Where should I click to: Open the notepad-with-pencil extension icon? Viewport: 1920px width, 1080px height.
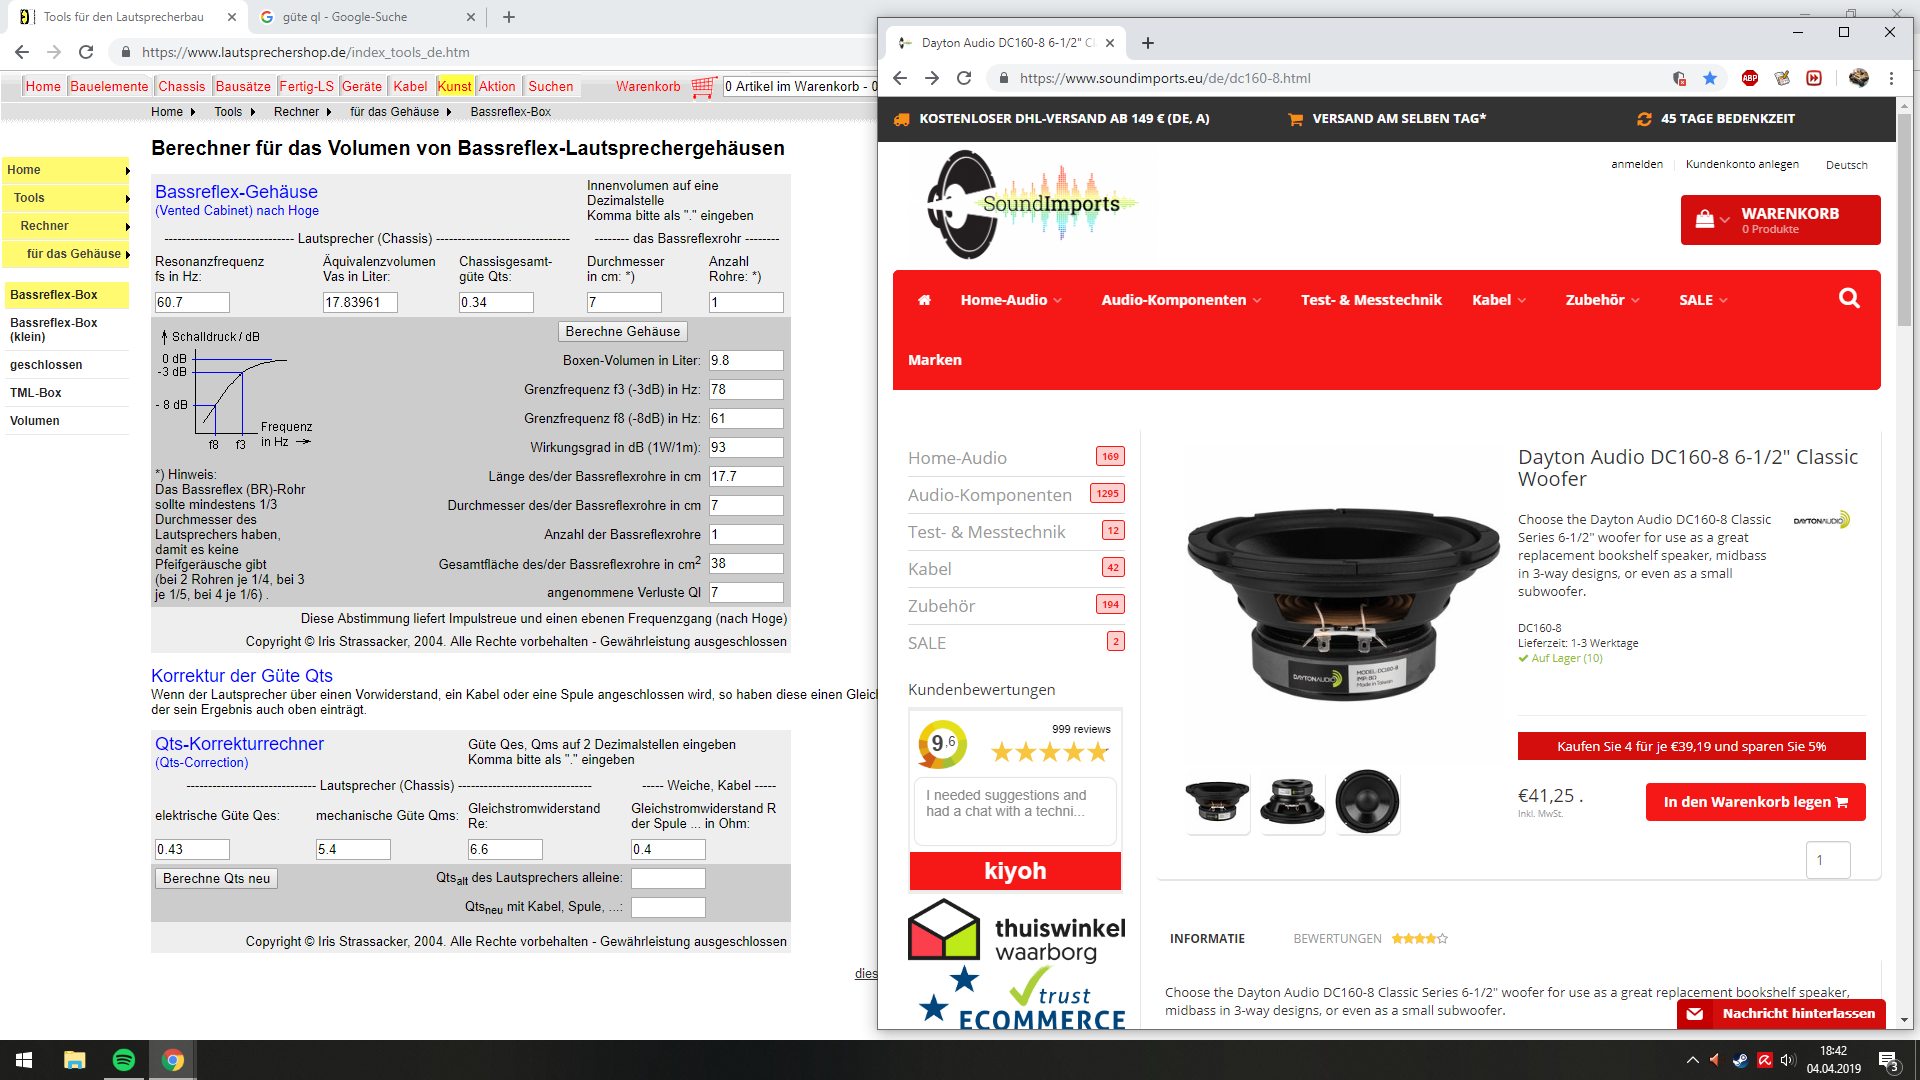click(1782, 78)
